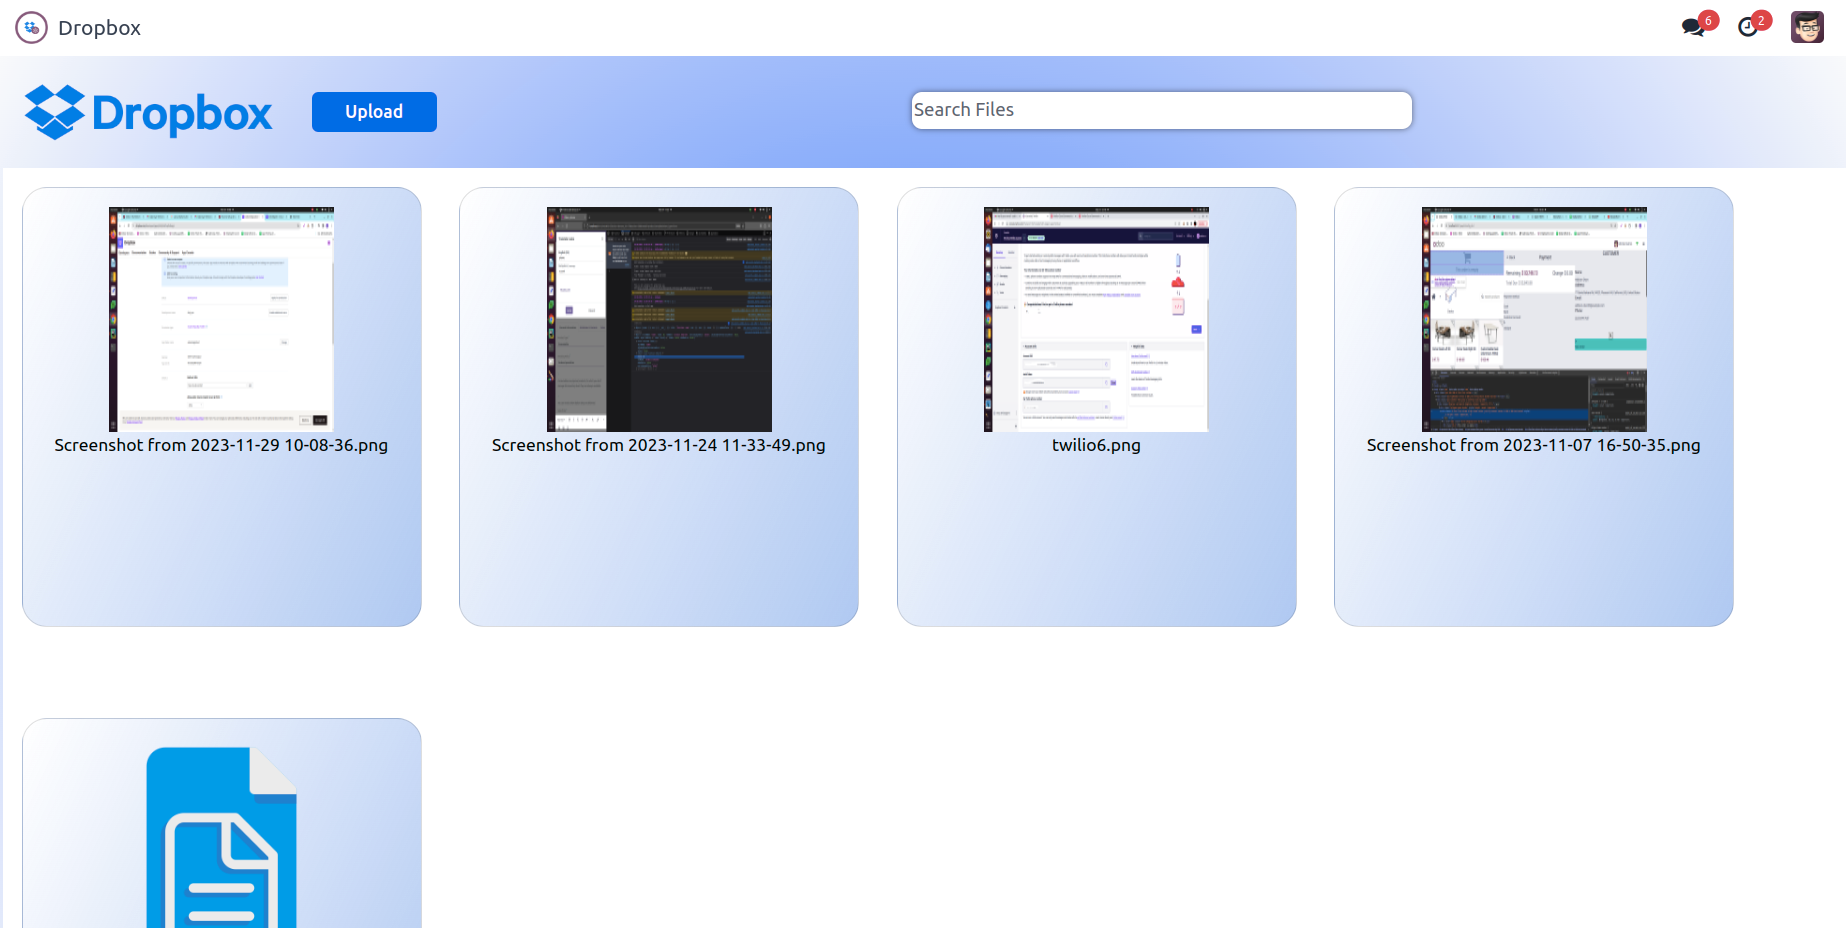Focus the Search Files field
The image size is (1846, 928).
(x=1162, y=110)
